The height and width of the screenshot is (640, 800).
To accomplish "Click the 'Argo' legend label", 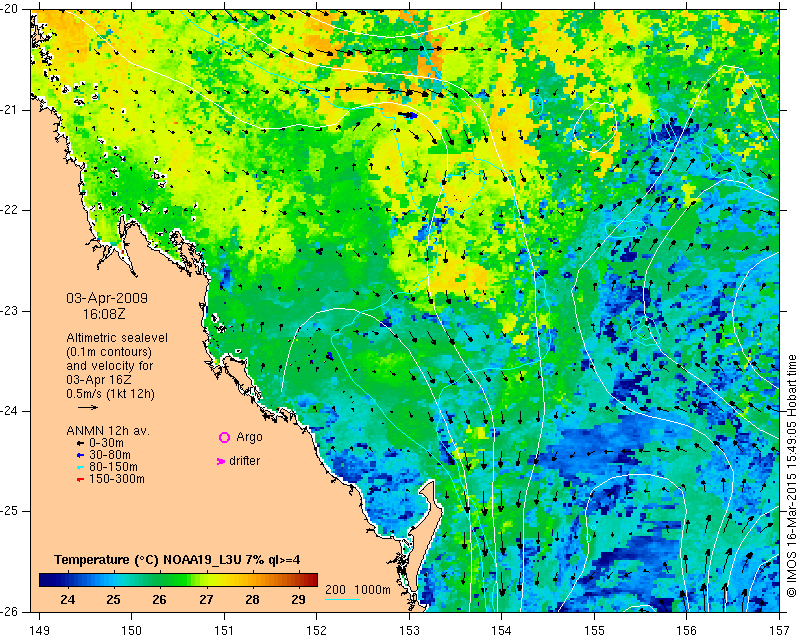I will pyautogui.click(x=249, y=437).
